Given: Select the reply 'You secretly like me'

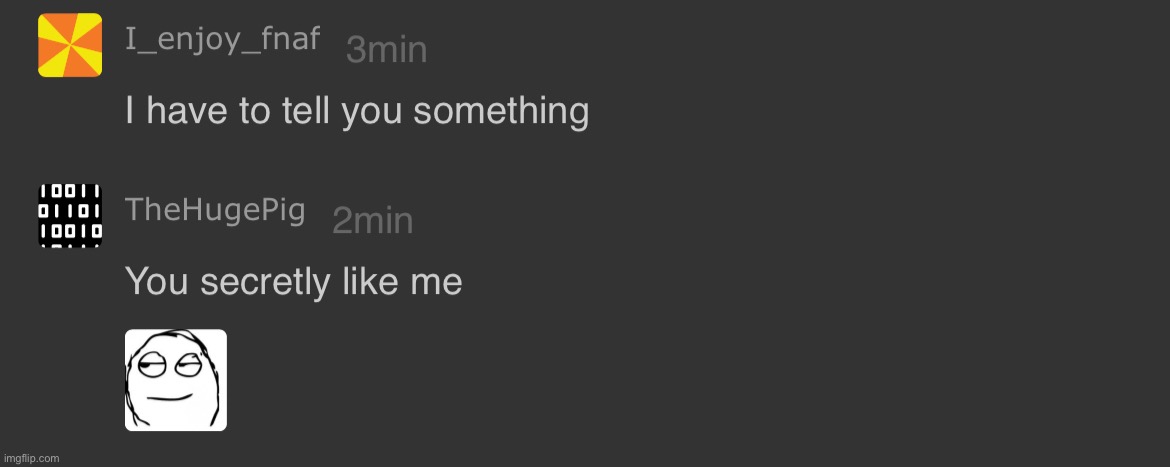Looking at the screenshot, I should tap(293, 283).
